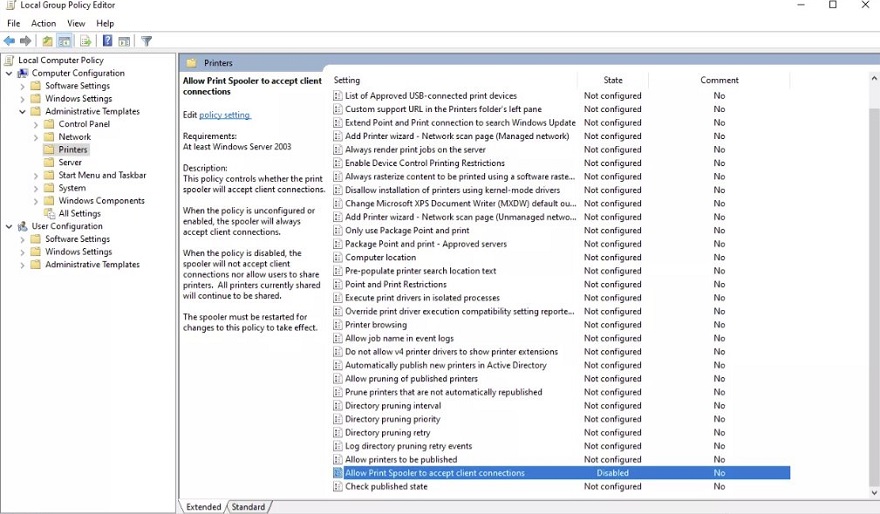Image resolution: width=880 pixels, height=514 pixels.
Task: Click the User Configuration node icon
Action: pos(22,226)
